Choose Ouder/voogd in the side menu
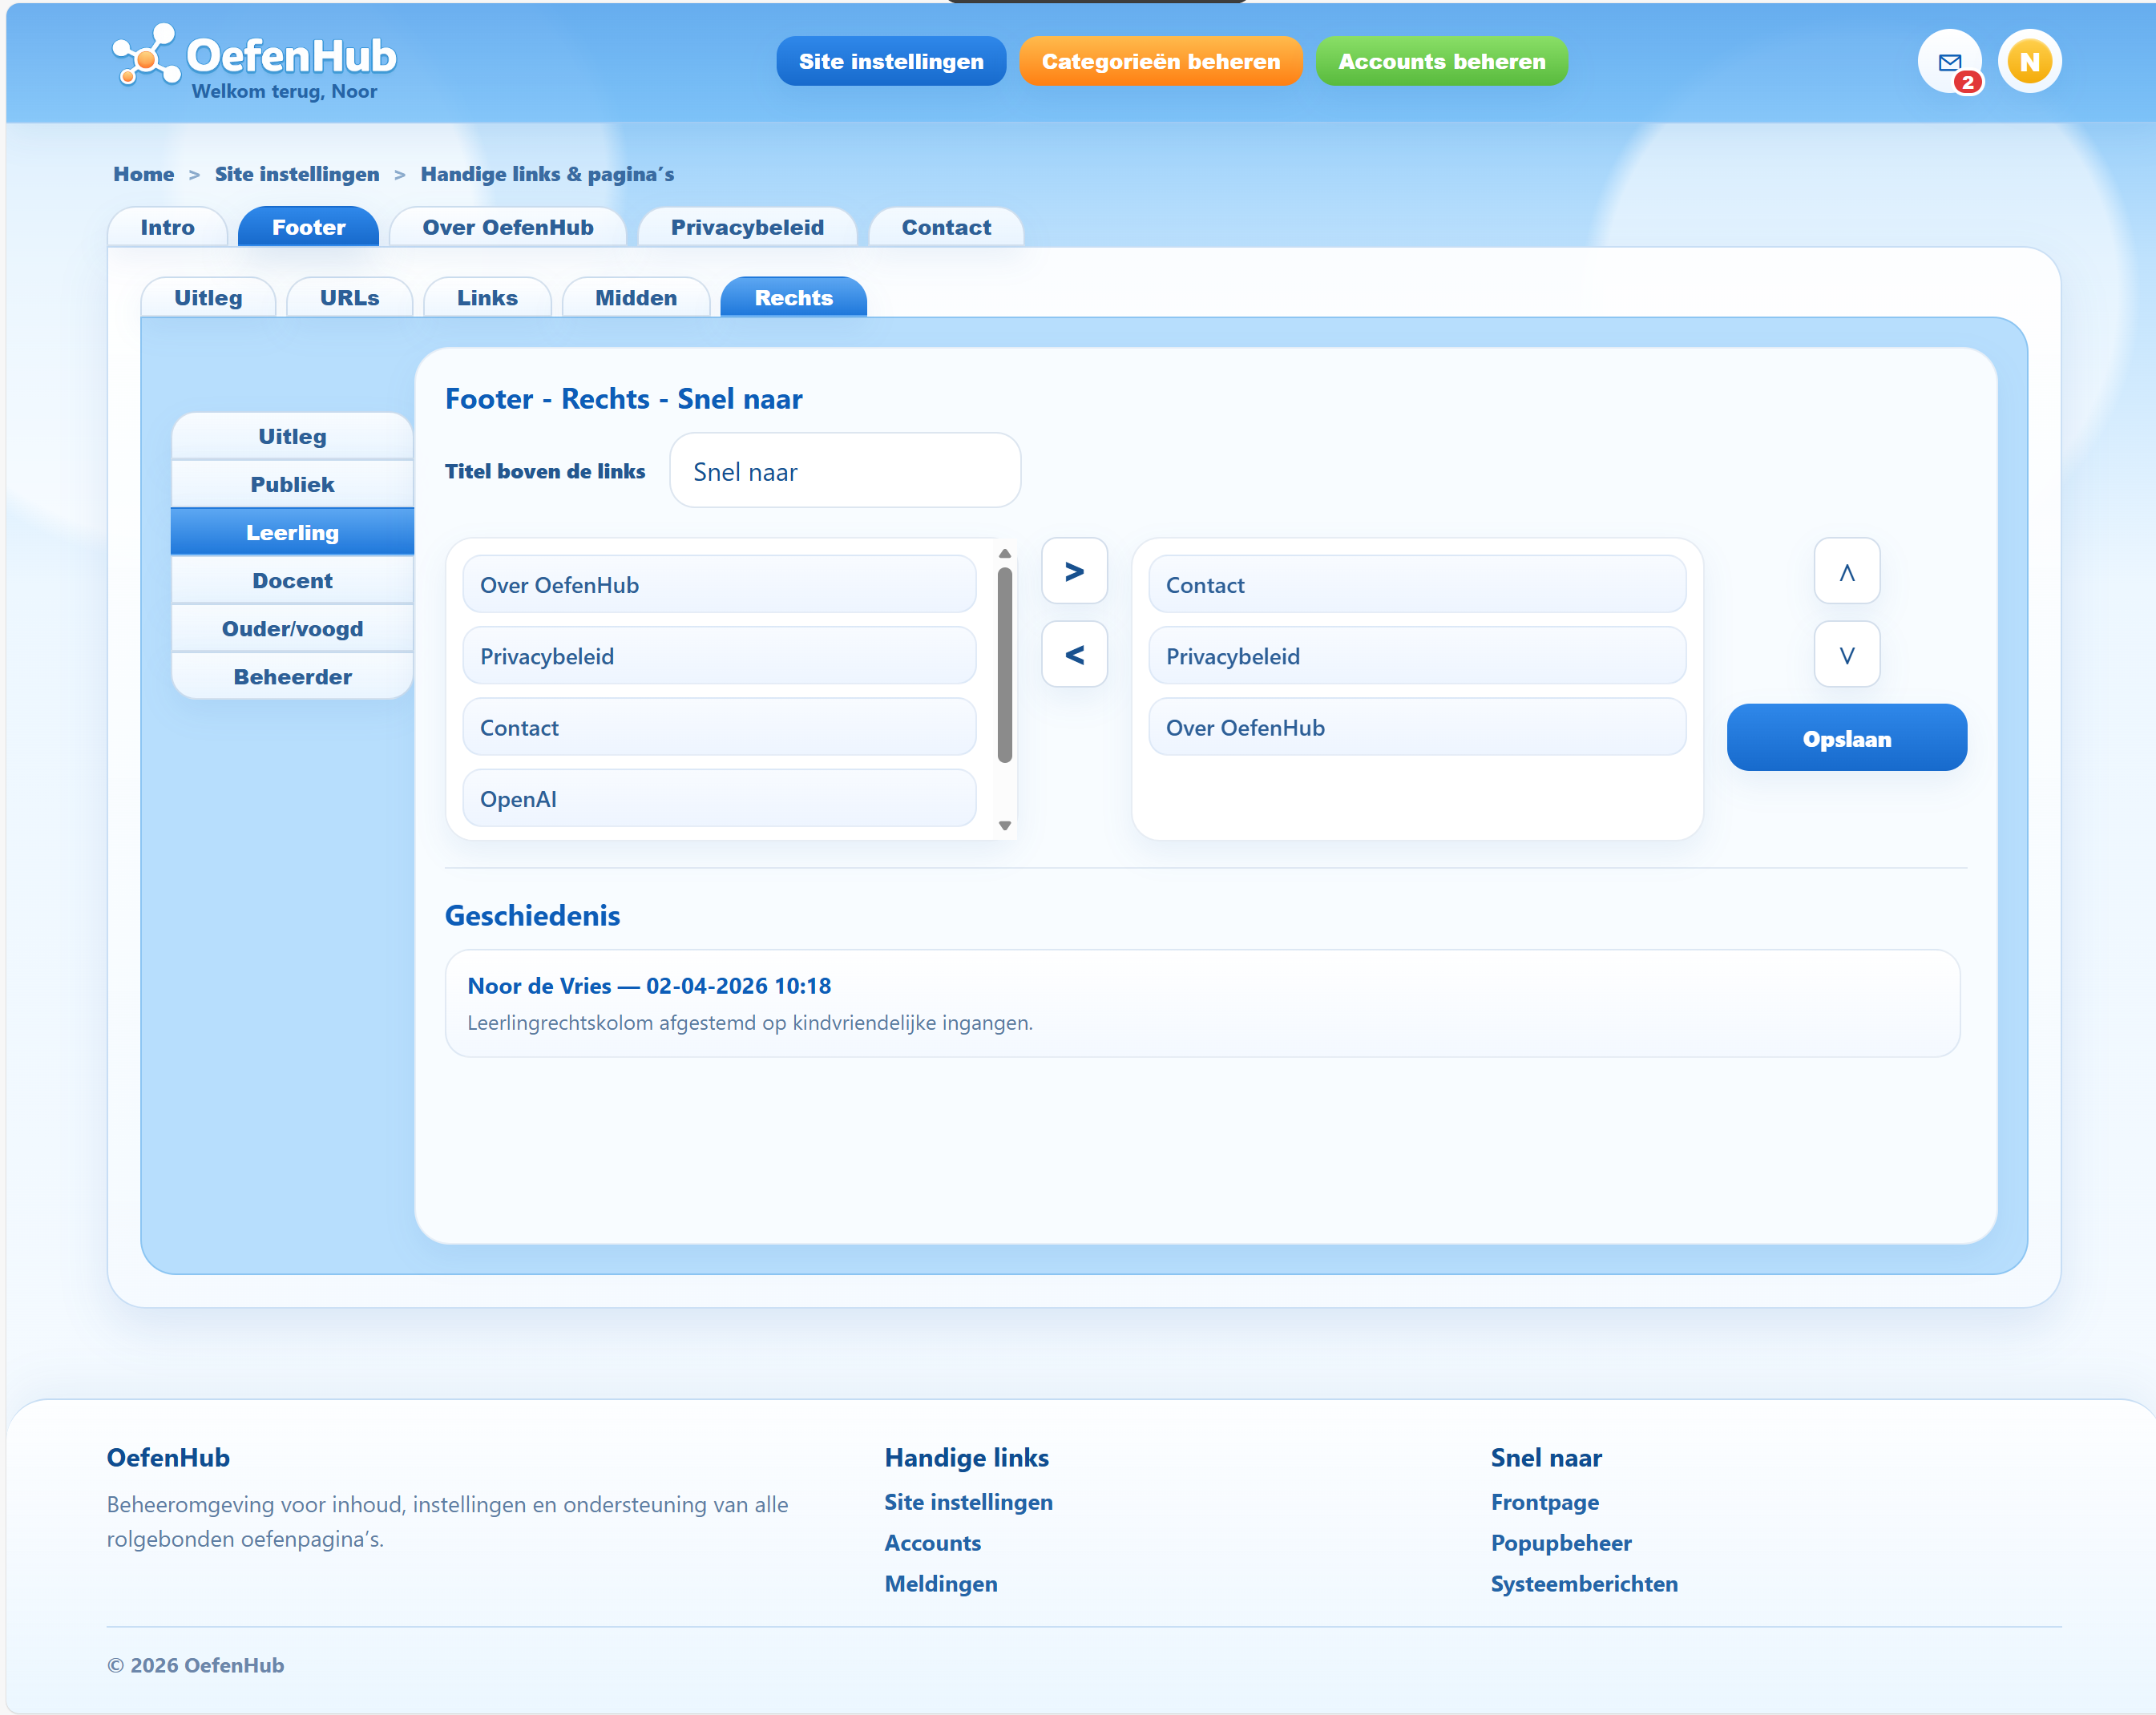Image resolution: width=2156 pixels, height=1715 pixels. 292,628
